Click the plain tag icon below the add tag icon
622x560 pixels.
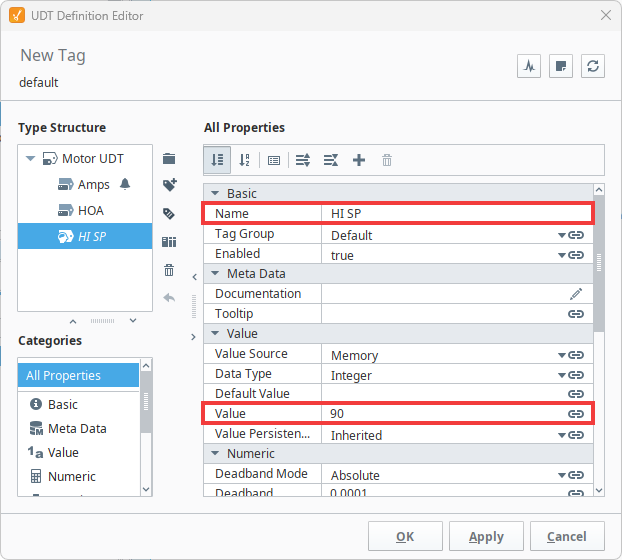pos(169,214)
